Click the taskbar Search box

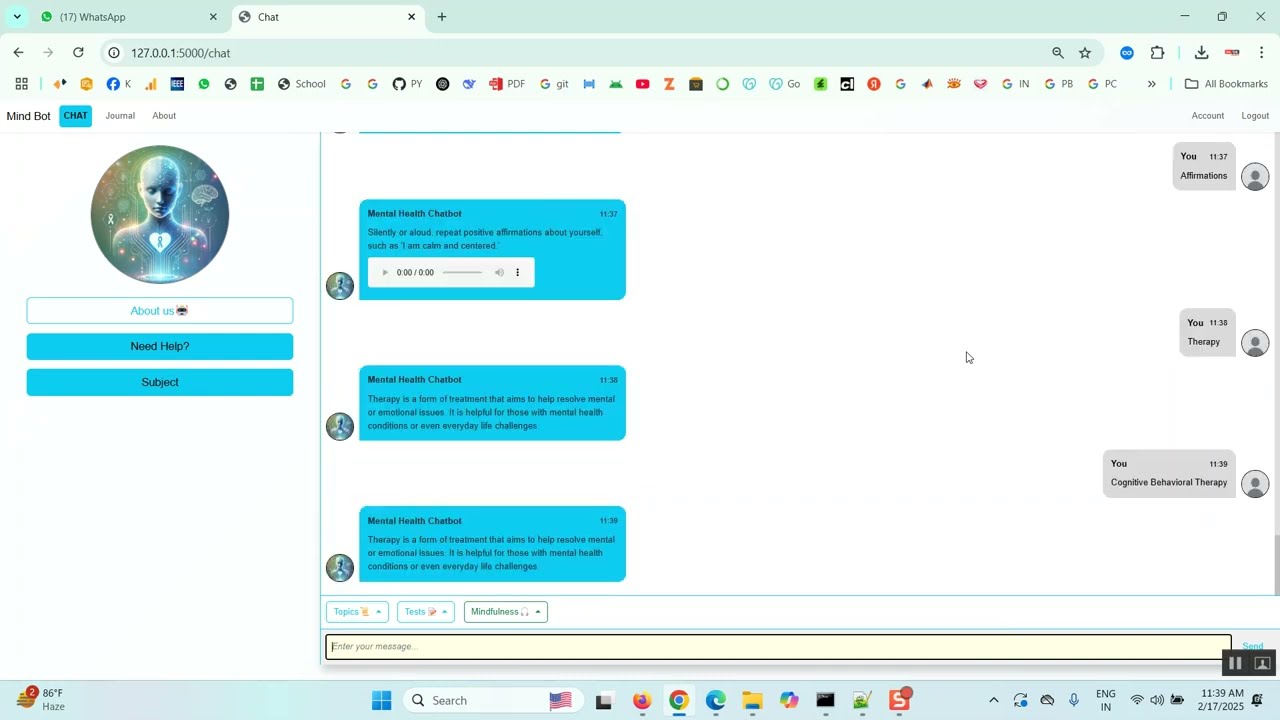(492, 700)
